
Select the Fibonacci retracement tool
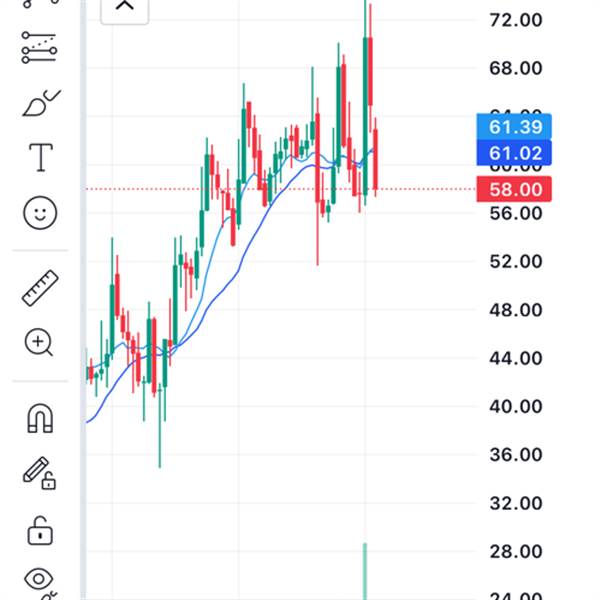40,47
